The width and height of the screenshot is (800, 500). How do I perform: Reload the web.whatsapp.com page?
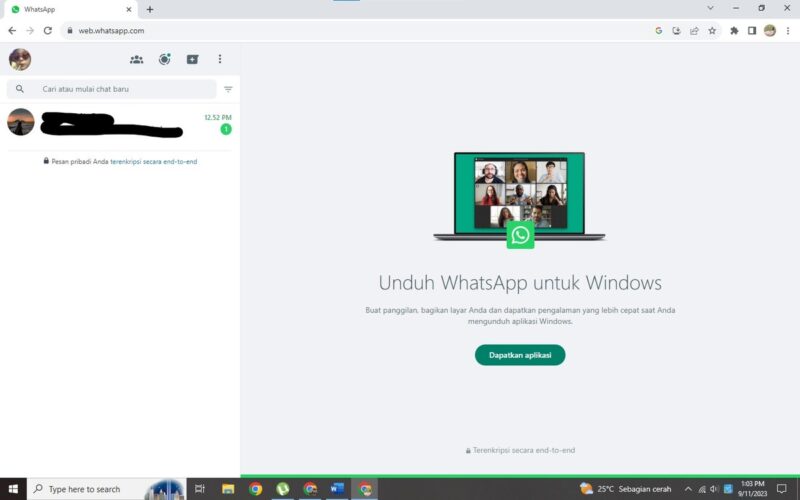coord(47,31)
